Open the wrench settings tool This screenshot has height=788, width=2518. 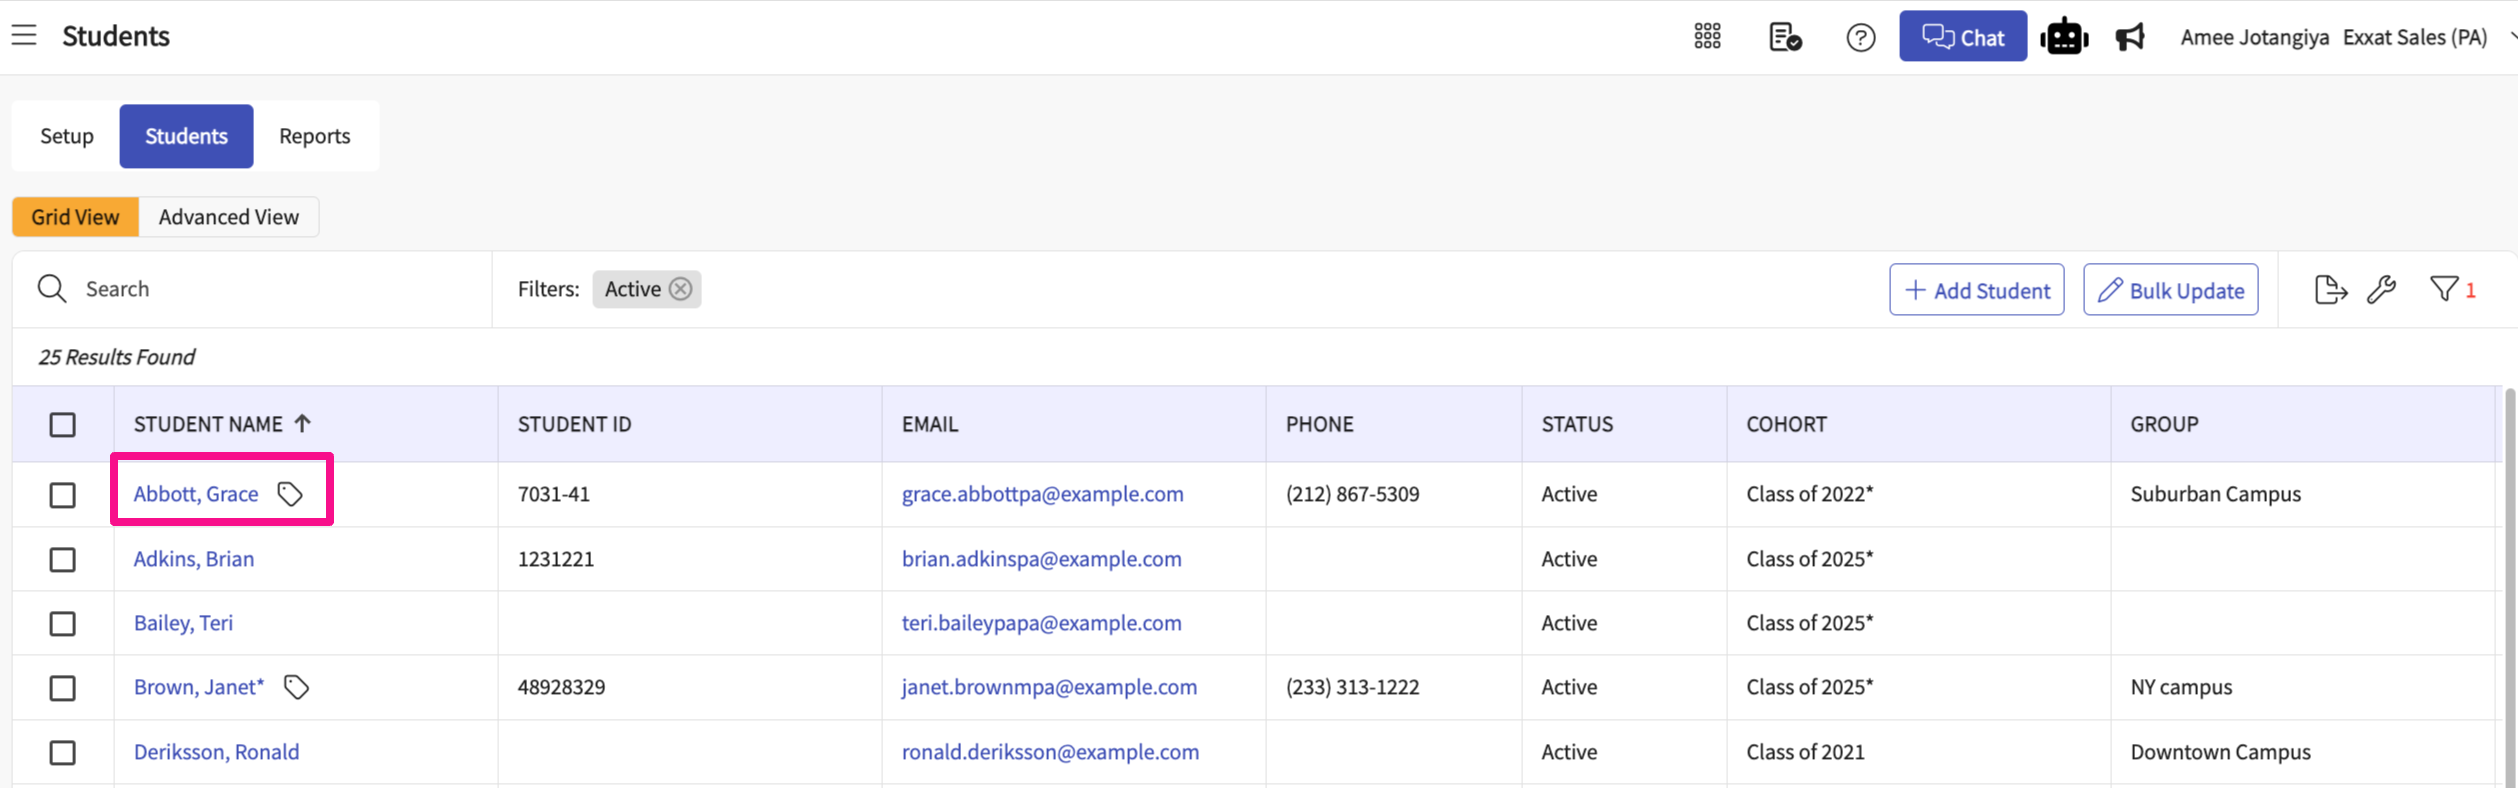pyautogui.click(x=2382, y=290)
